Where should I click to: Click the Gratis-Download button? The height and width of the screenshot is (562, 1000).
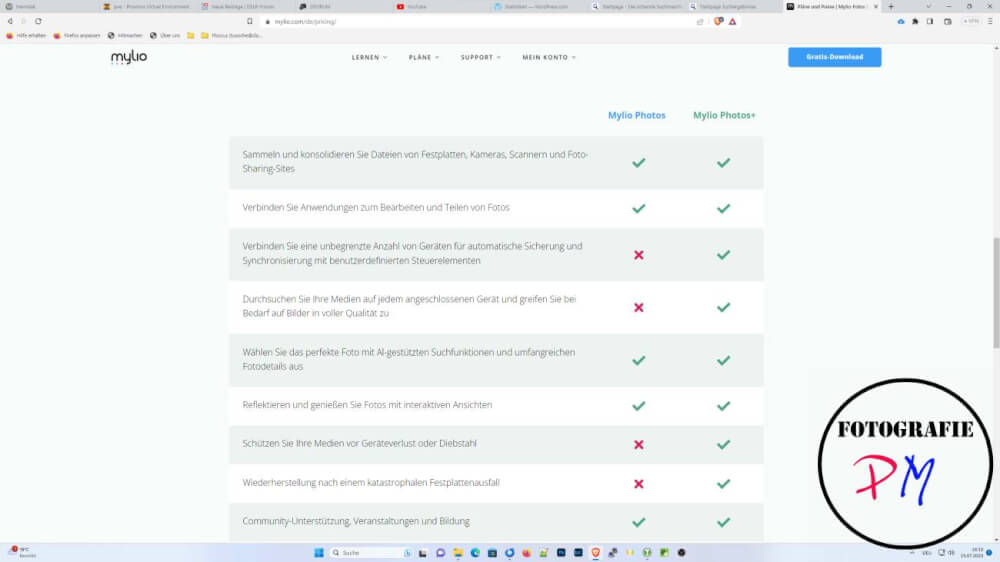tap(834, 57)
